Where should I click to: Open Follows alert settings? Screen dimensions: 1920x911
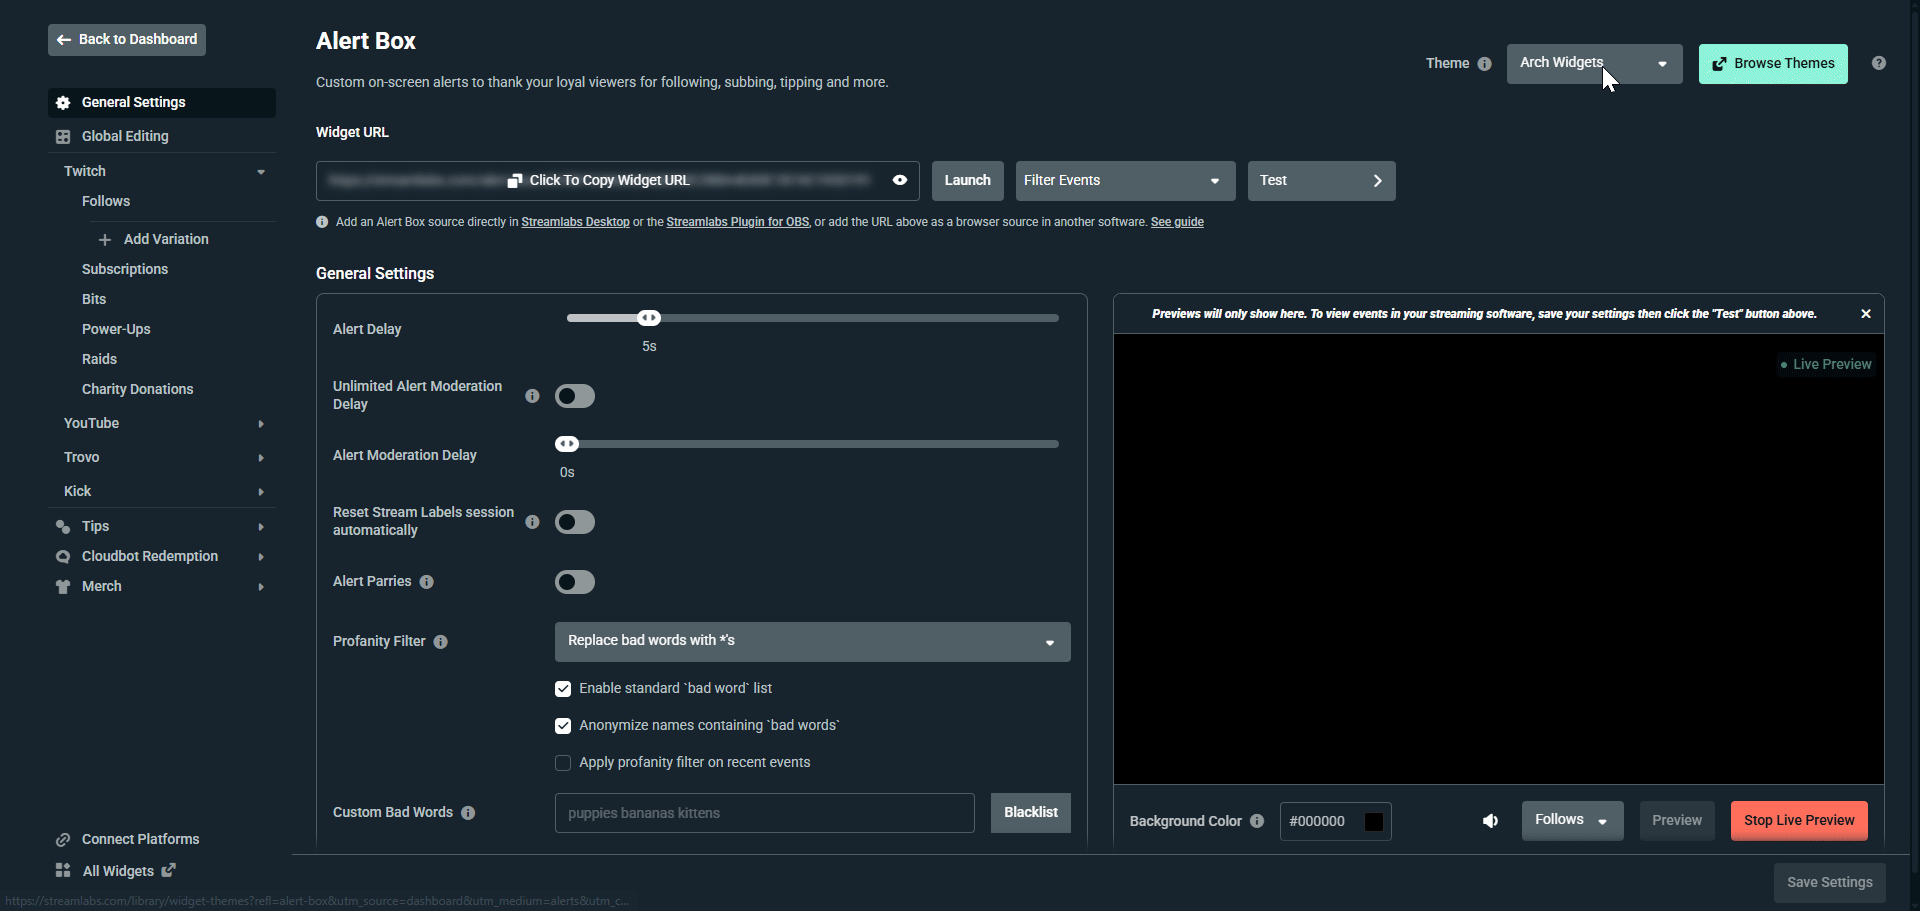pyautogui.click(x=106, y=202)
